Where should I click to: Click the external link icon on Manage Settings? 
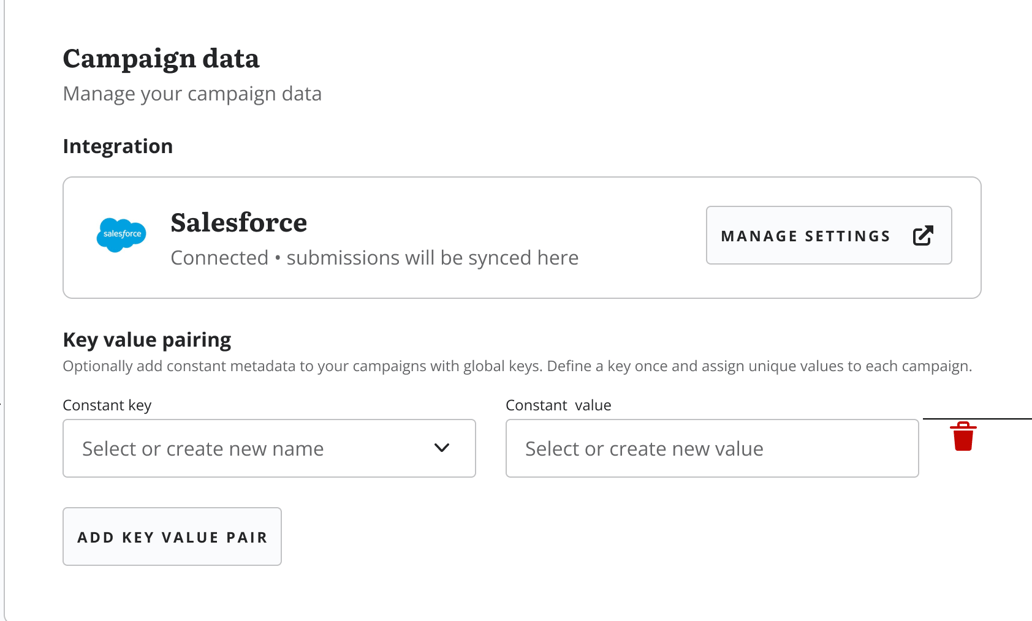coord(923,236)
